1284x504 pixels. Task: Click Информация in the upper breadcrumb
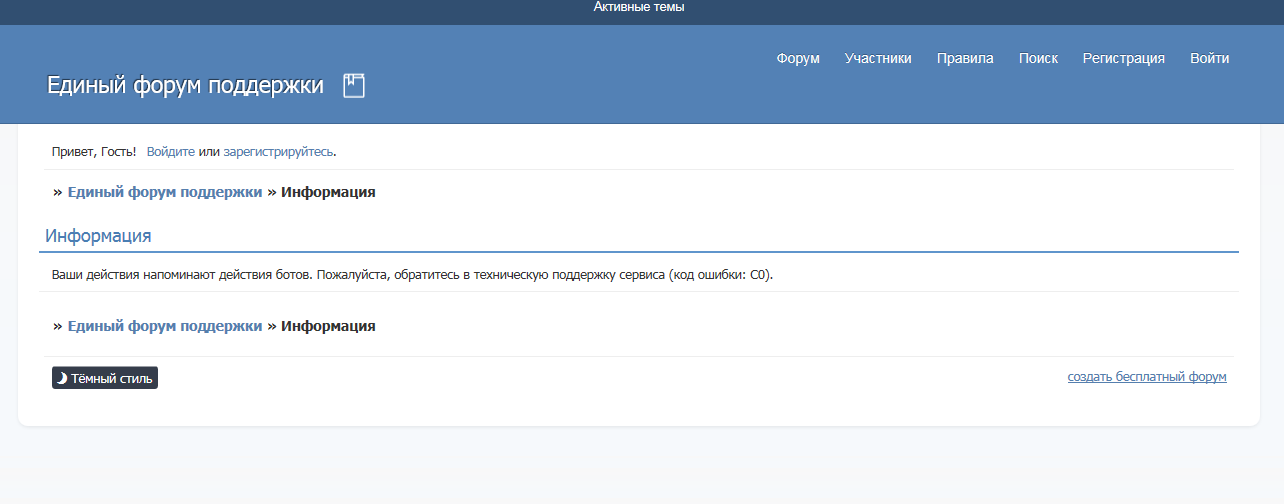[328, 192]
